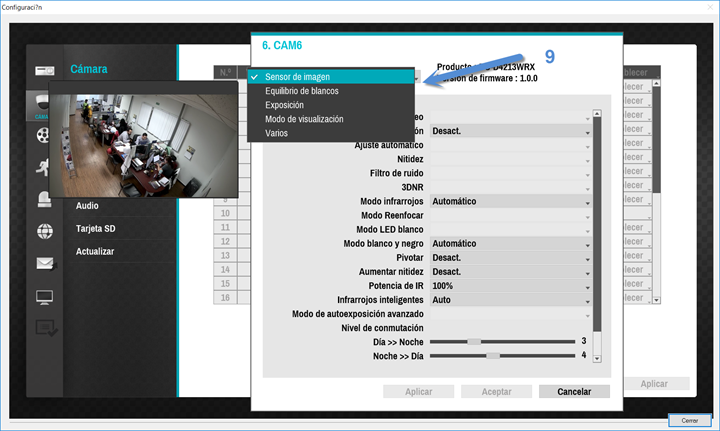Click the checklist status icon in sidebar
720x431 pixels.
46,328
